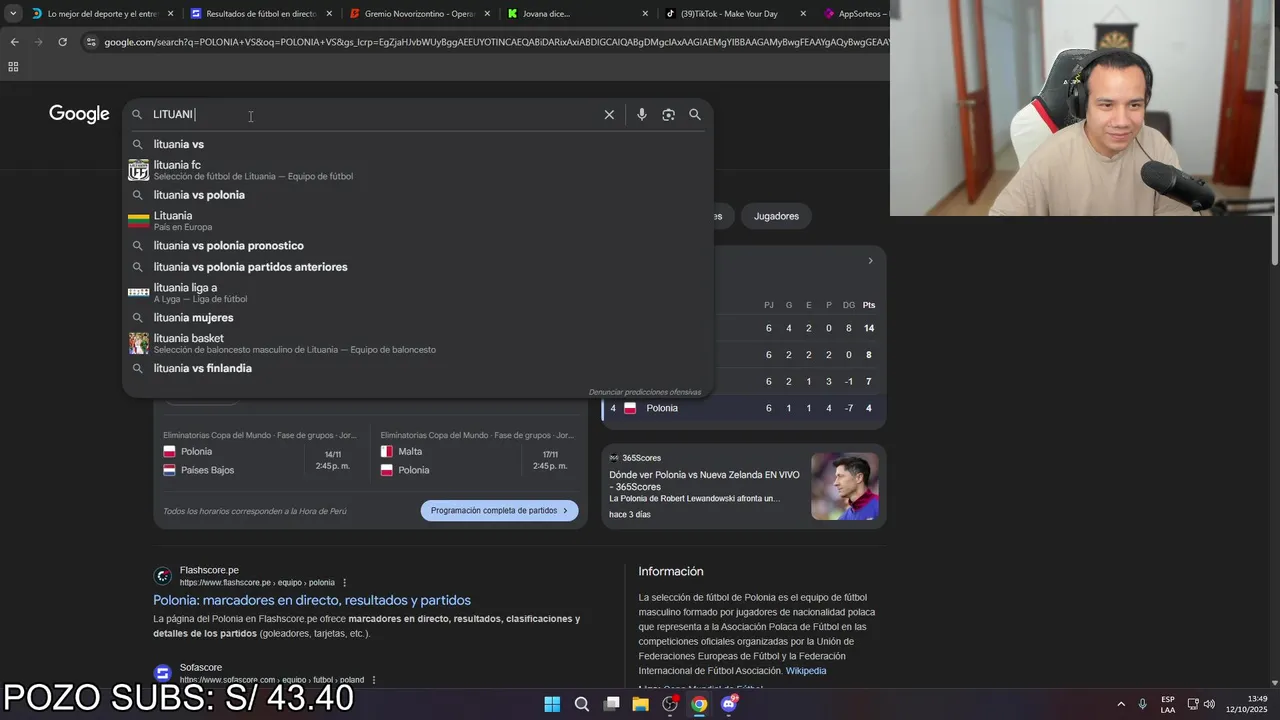Viewport: 1280px width, 720px height.
Task: Go back to the previous browser page
Action: [x=14, y=42]
